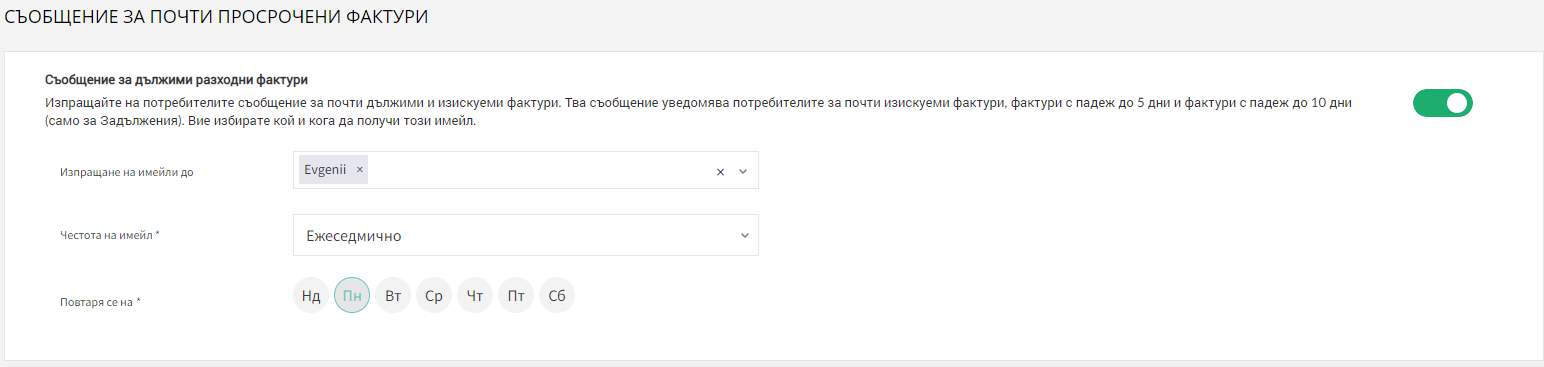Image resolution: width=1544 pixels, height=367 pixels.
Task: Toggle the Пн (Monday) day button
Action: coord(352,296)
